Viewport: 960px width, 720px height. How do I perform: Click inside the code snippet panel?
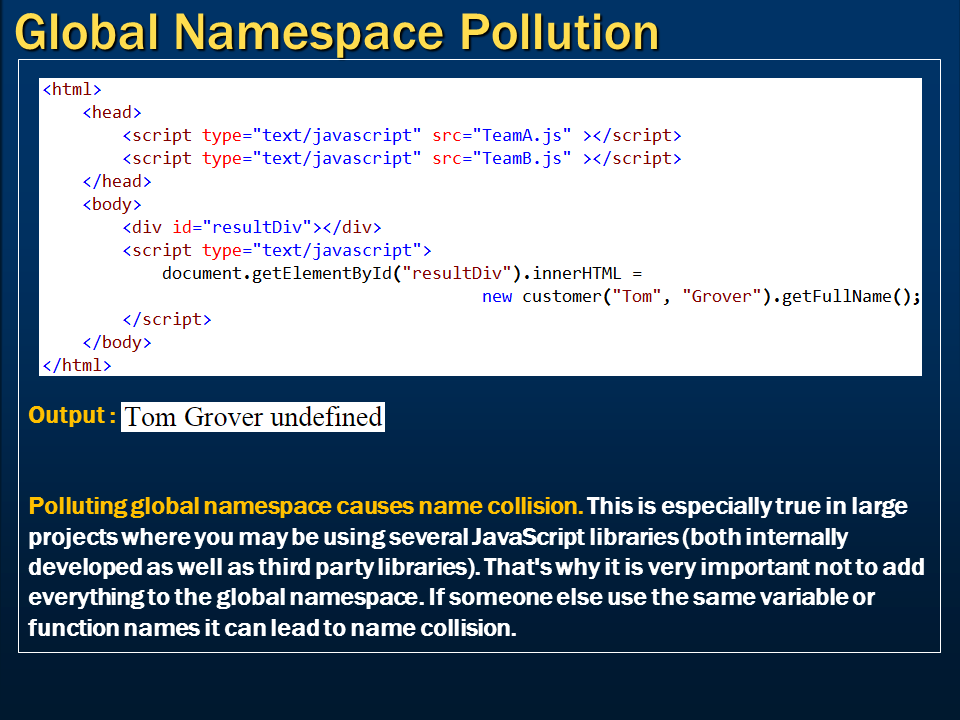click(x=480, y=225)
